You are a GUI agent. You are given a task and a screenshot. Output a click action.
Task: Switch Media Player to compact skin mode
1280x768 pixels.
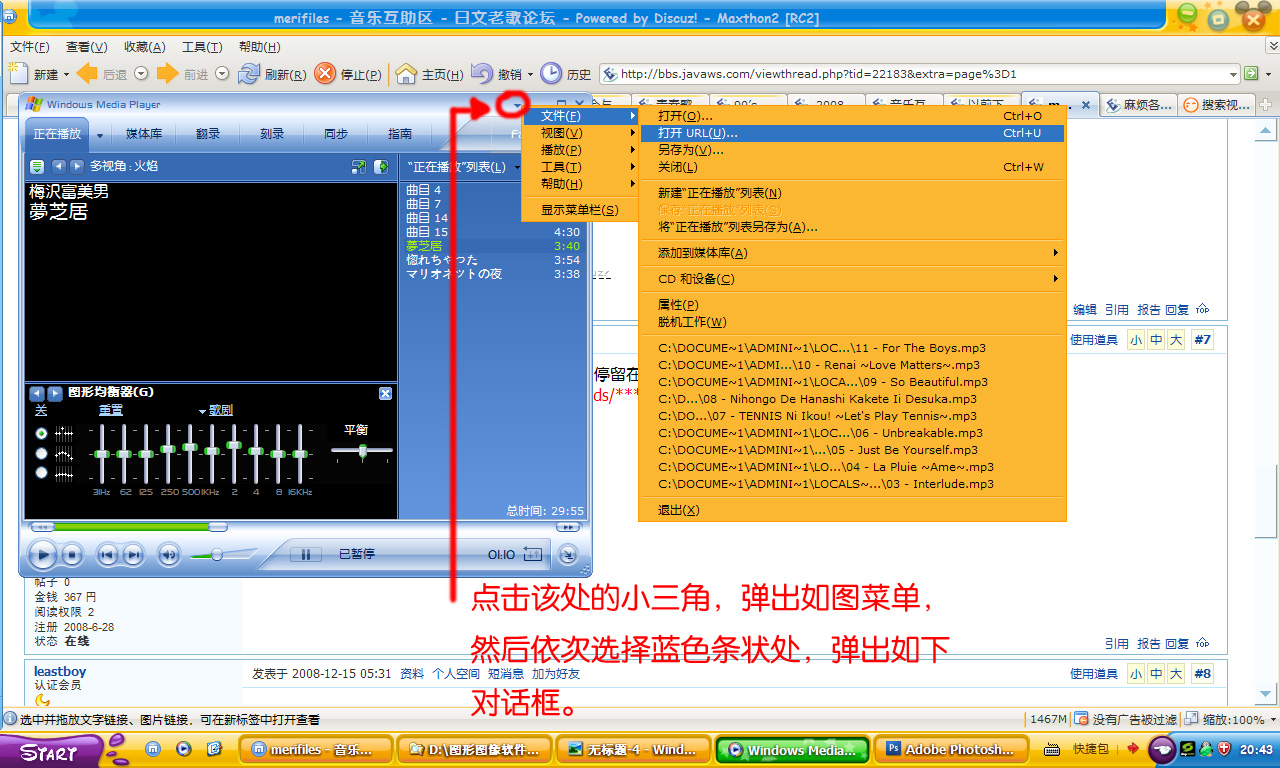pos(567,554)
